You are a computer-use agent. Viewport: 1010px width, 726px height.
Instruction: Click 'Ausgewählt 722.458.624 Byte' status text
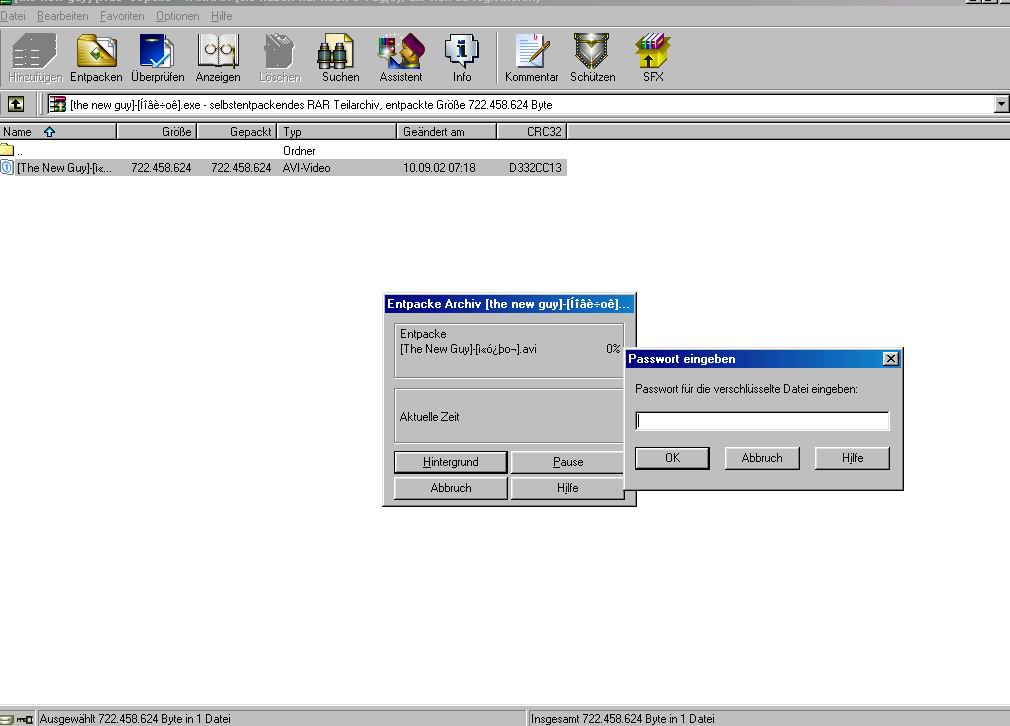point(135,719)
